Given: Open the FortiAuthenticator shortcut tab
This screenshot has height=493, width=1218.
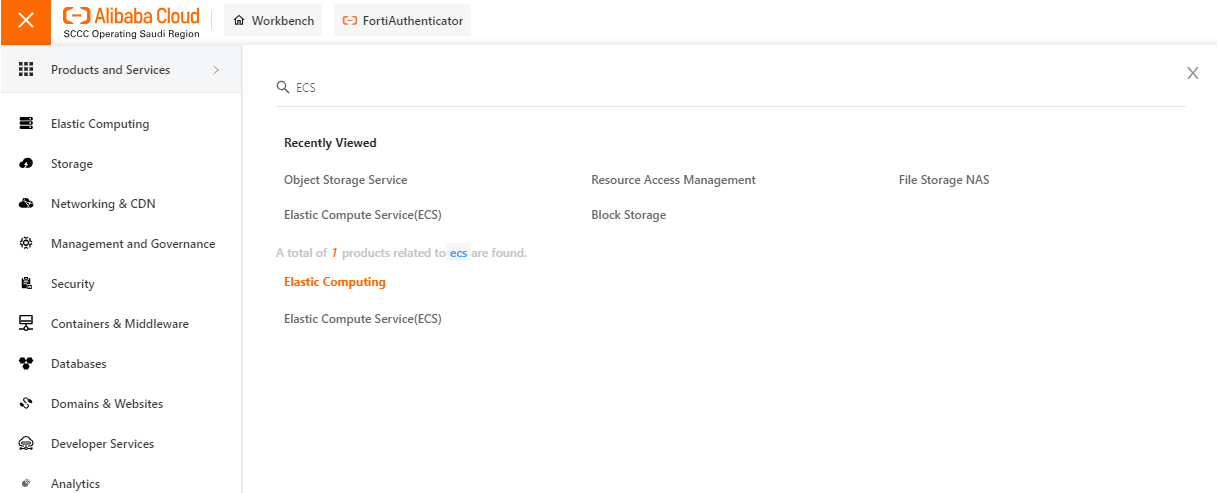Looking at the screenshot, I should coord(402,21).
